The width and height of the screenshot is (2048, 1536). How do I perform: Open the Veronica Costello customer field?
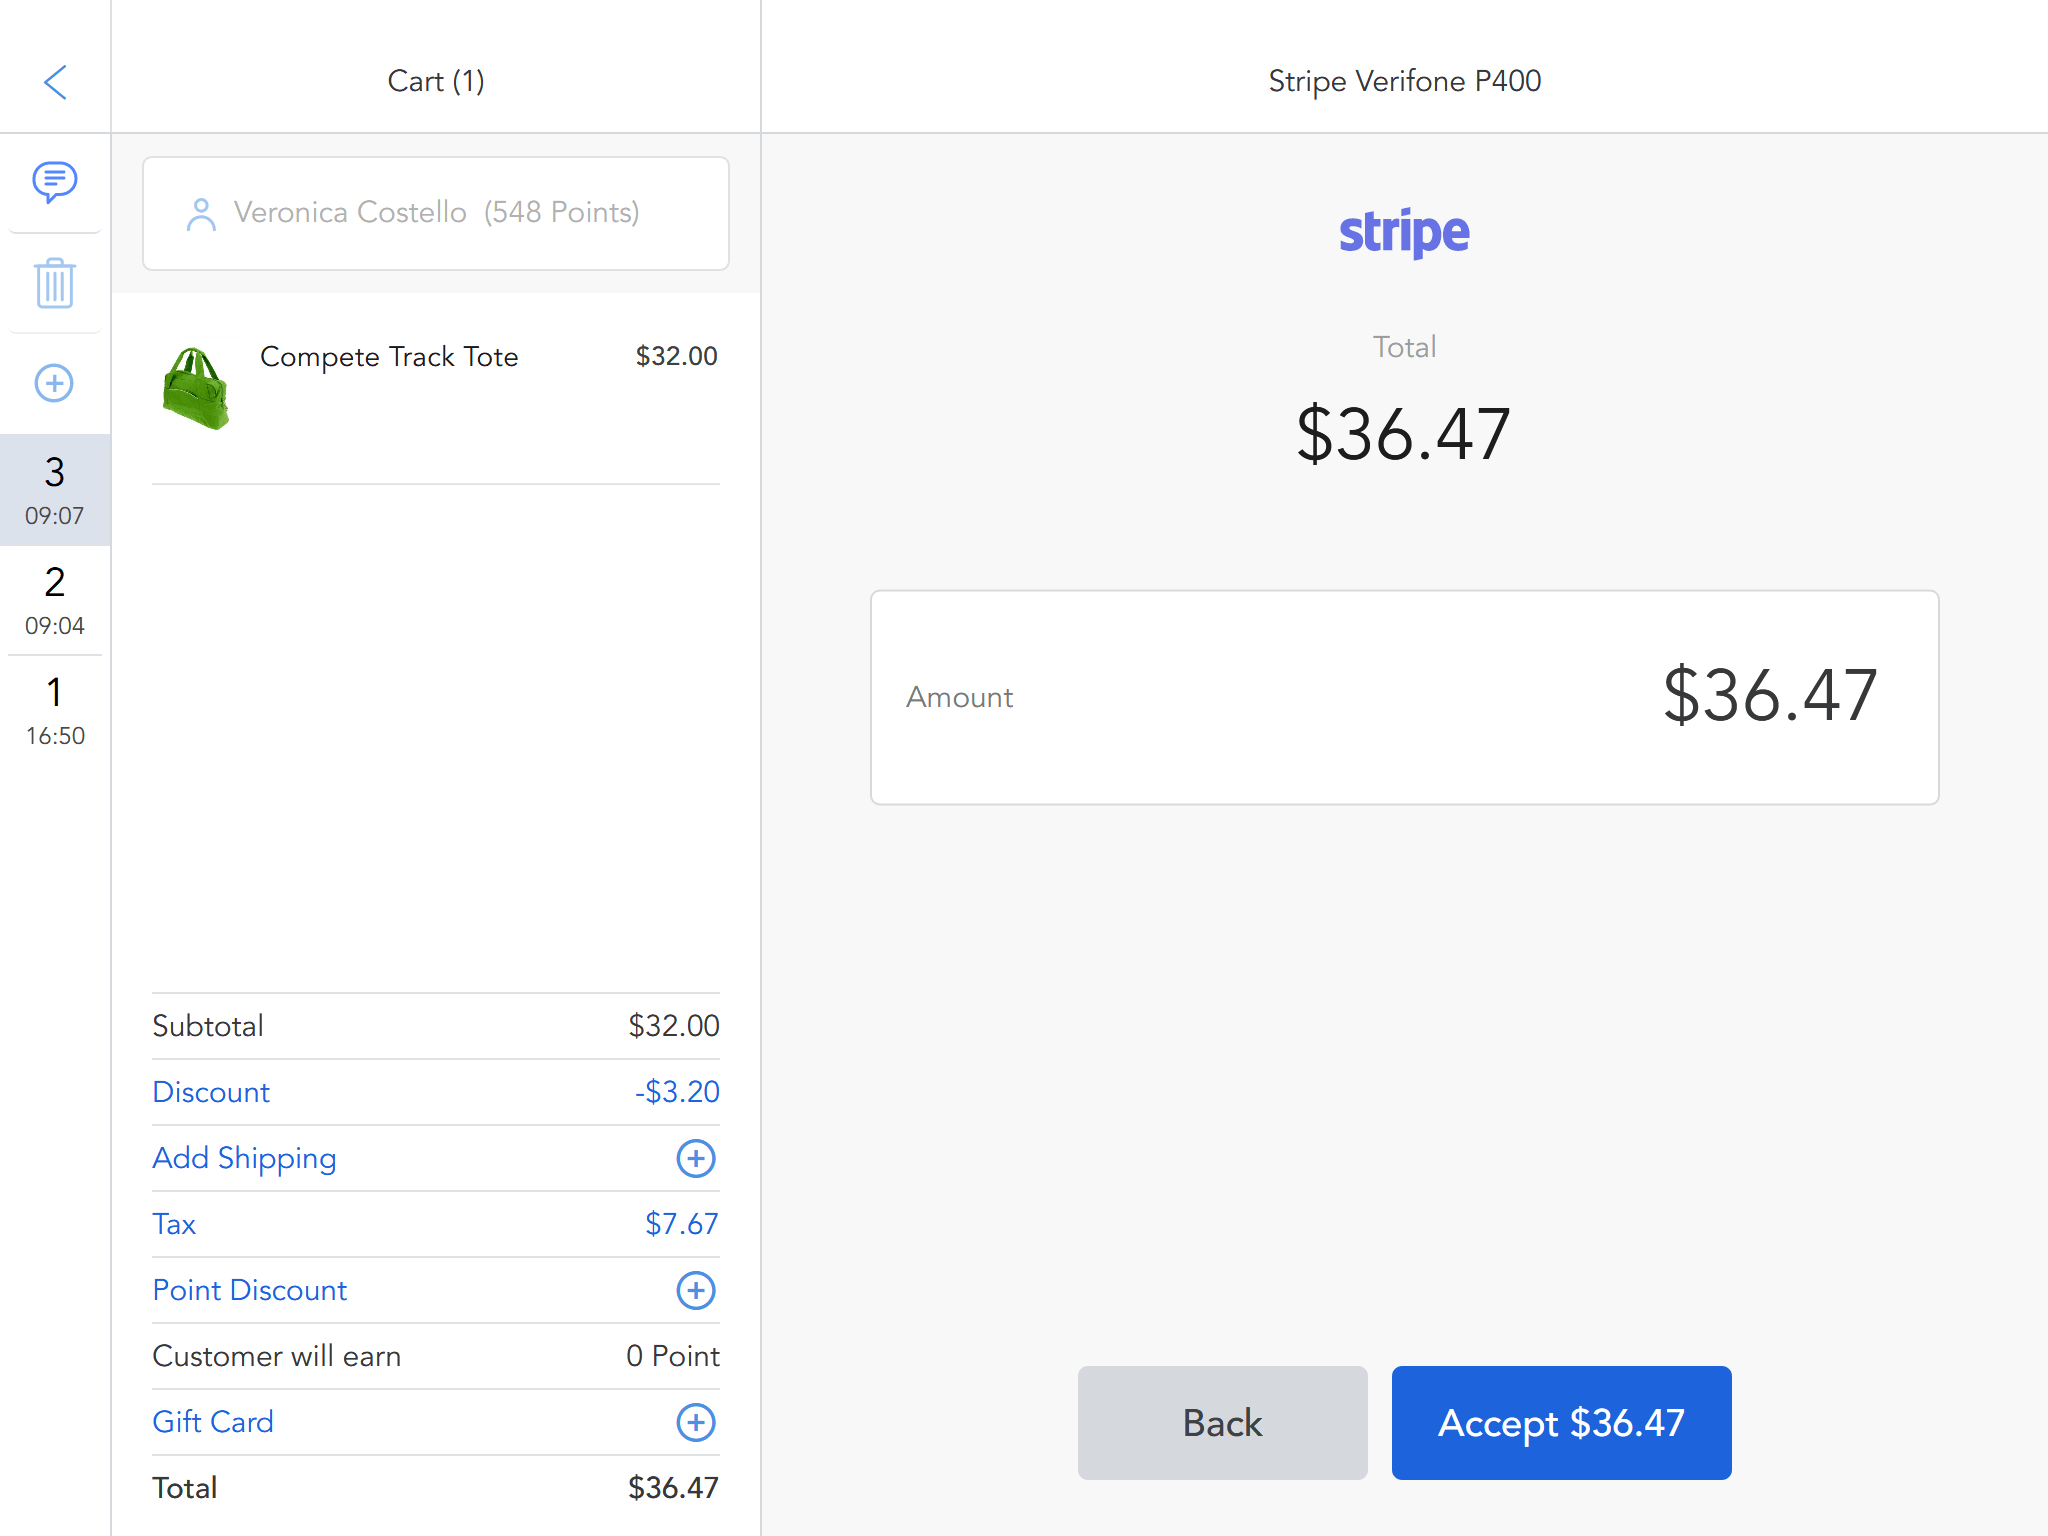[436, 213]
